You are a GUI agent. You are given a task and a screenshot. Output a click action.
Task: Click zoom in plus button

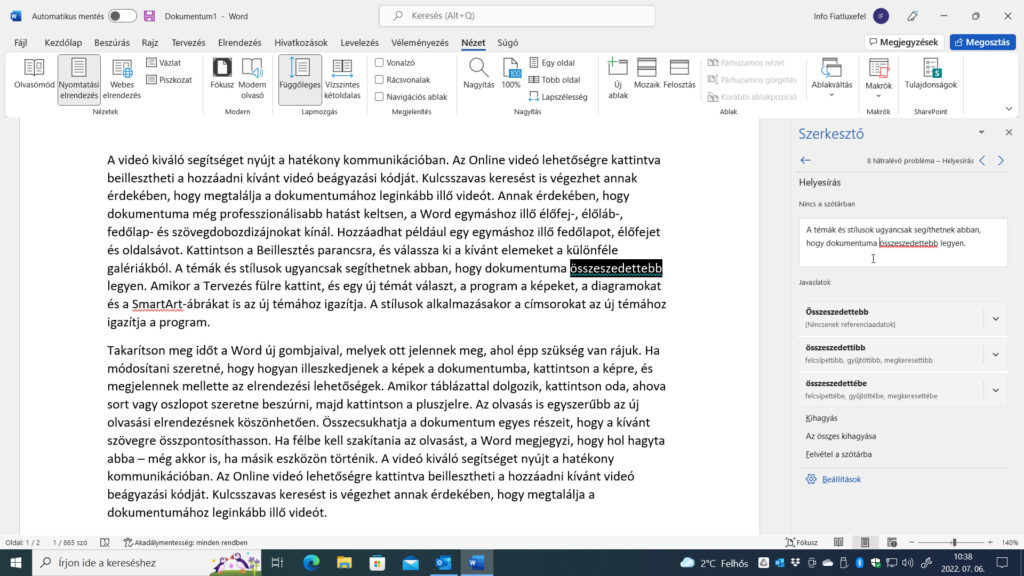tap(990, 542)
